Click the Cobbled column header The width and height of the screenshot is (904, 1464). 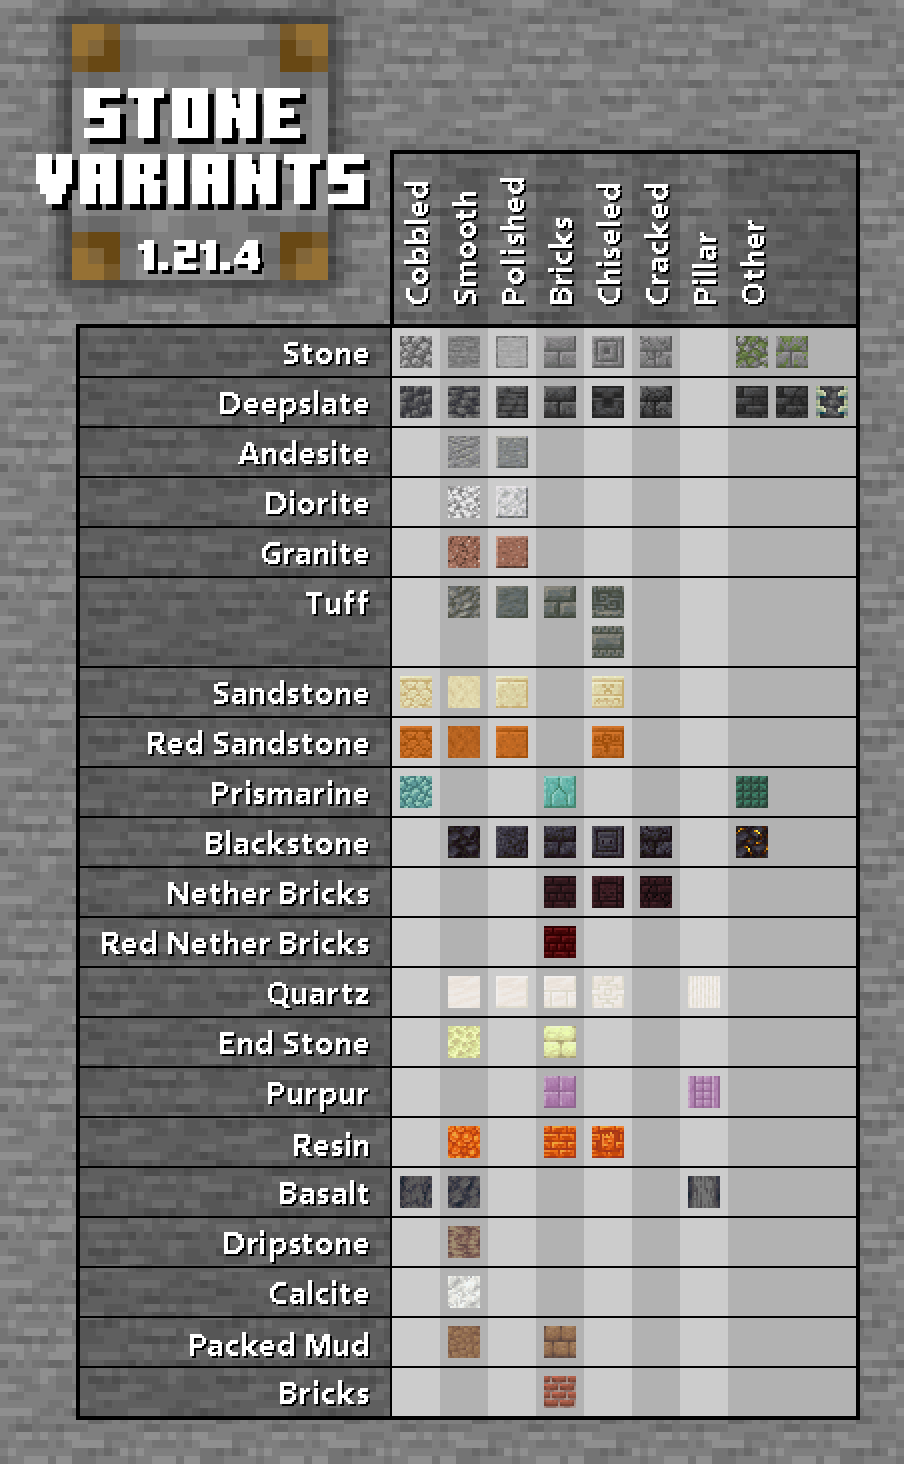point(417,243)
